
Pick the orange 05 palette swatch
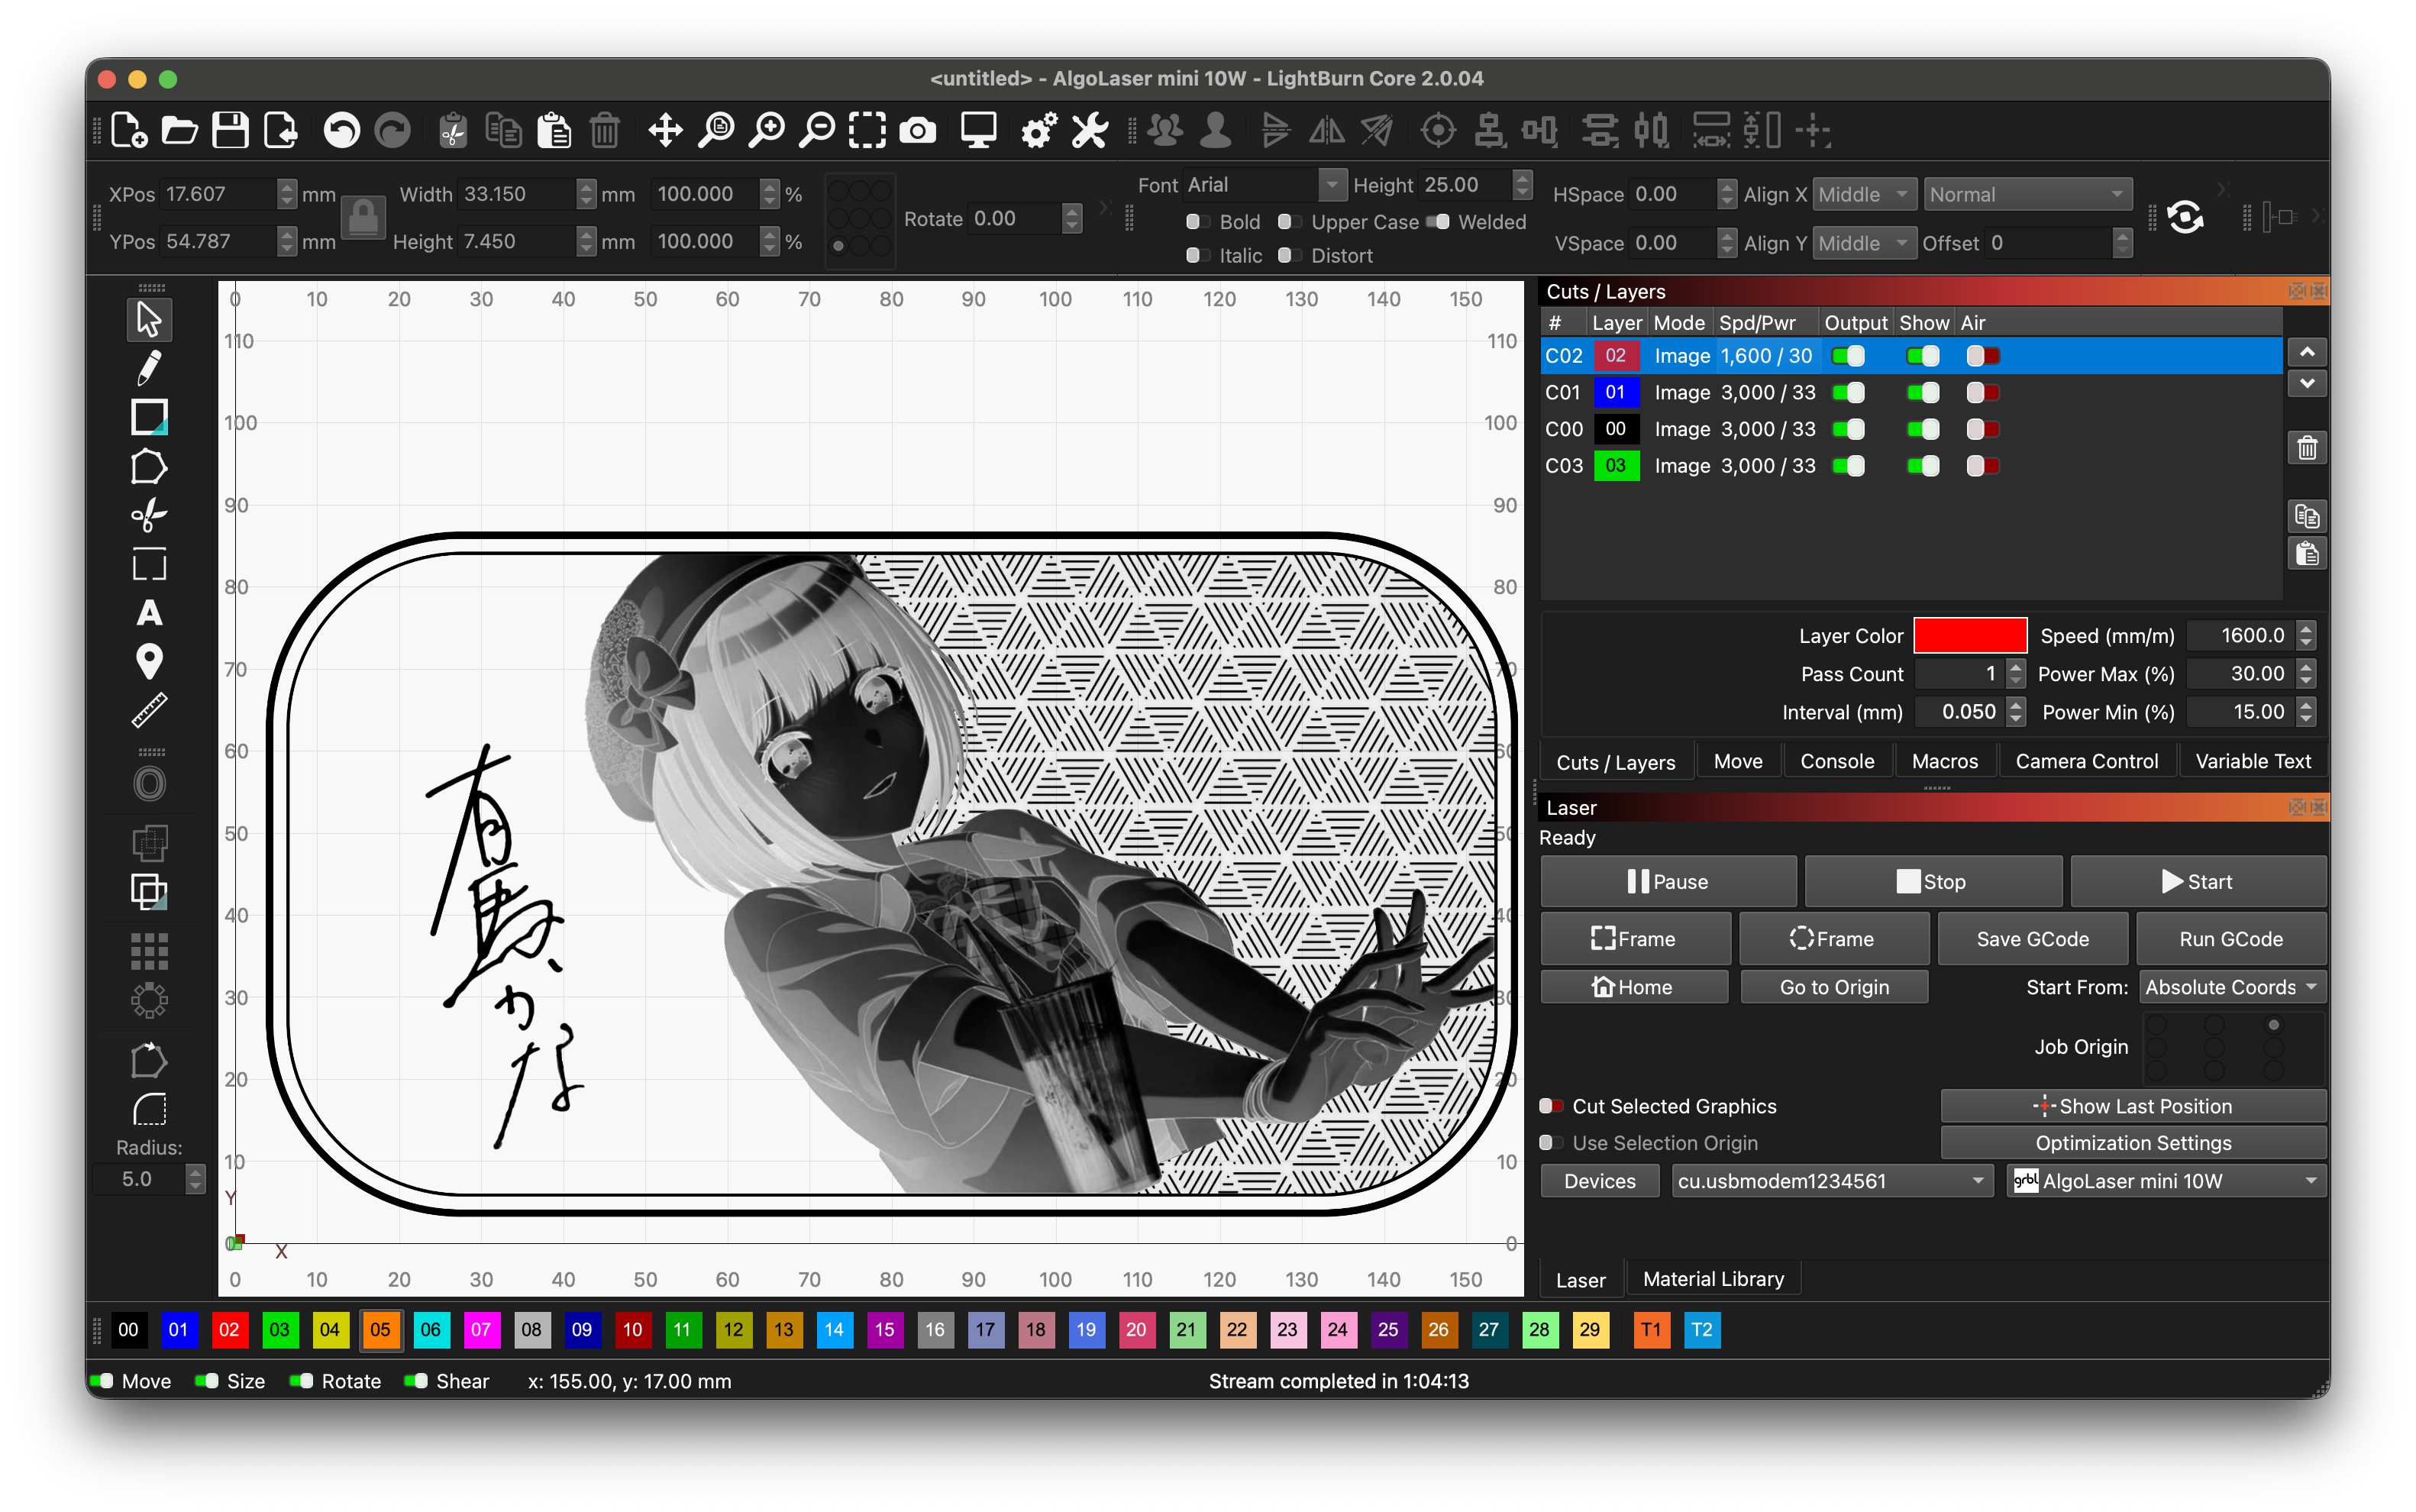[x=380, y=1330]
